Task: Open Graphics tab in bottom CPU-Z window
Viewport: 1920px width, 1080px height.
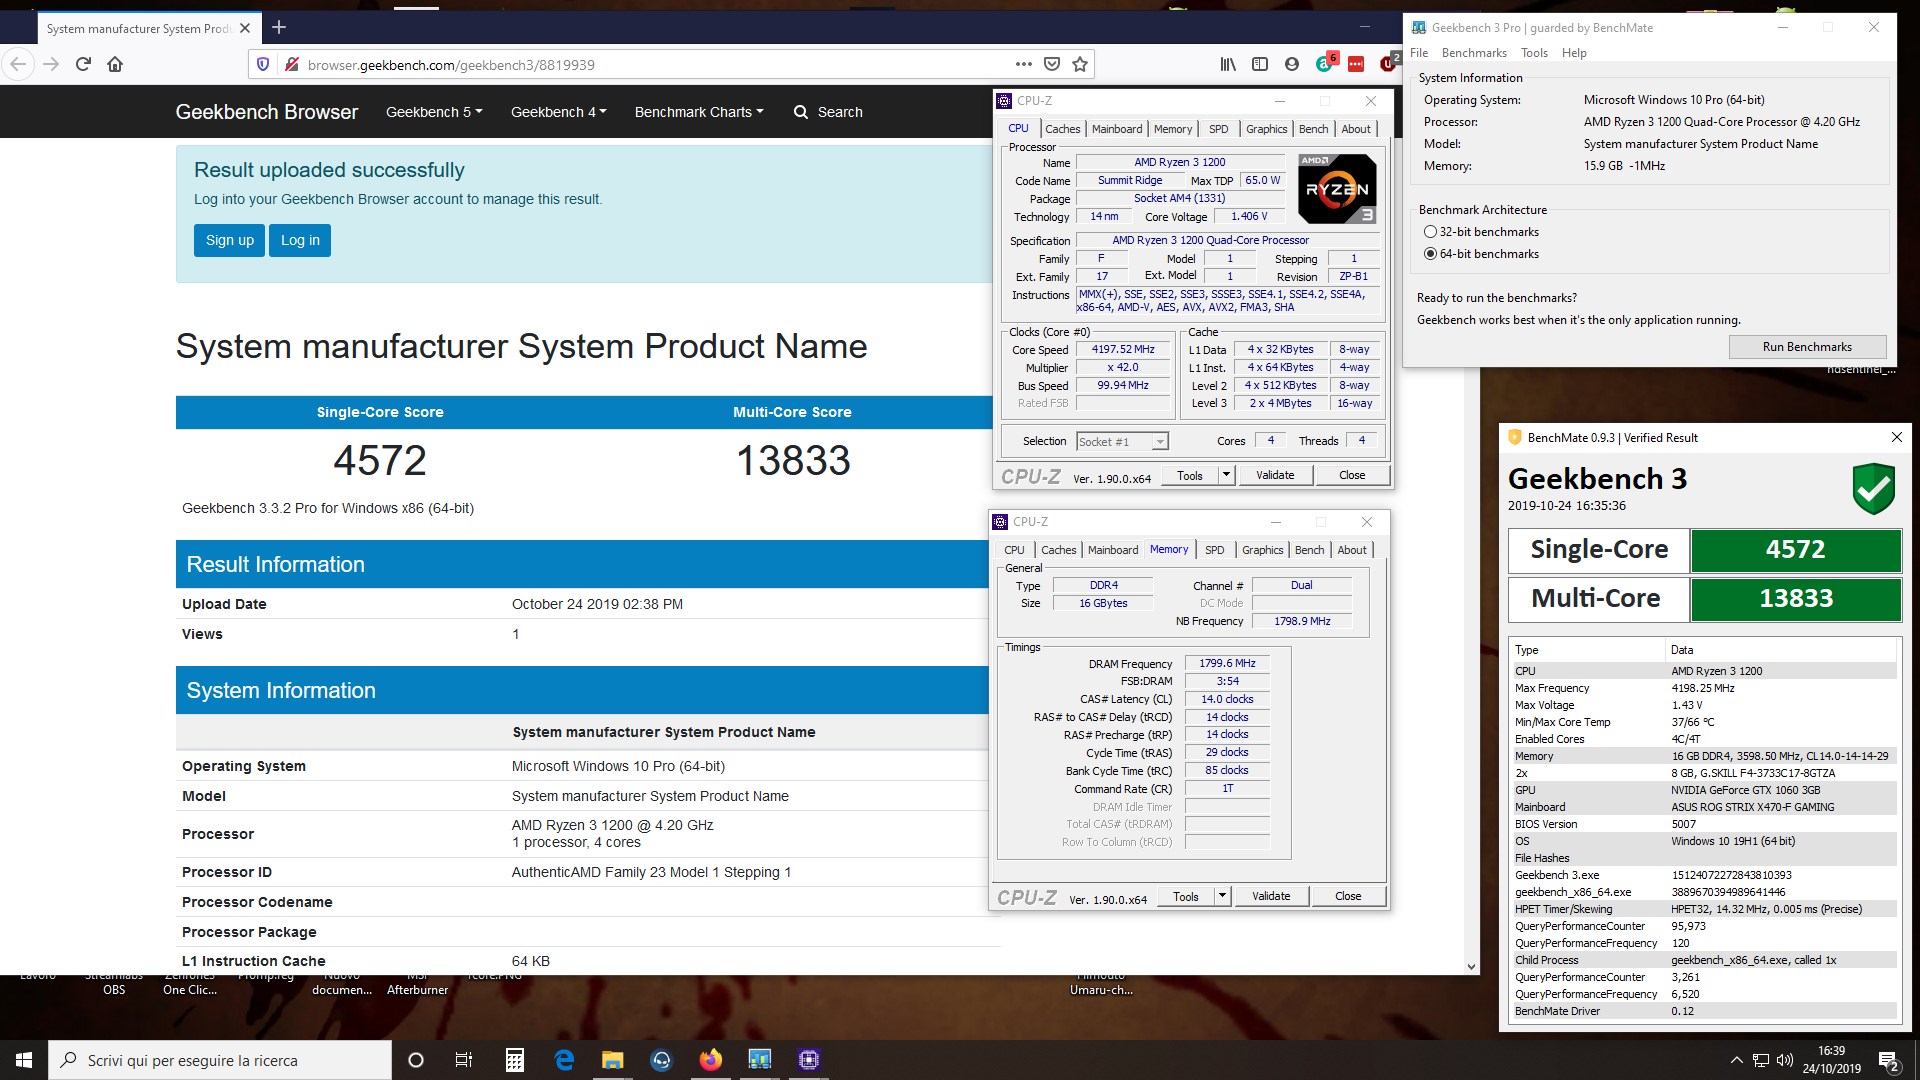Action: click(x=1263, y=550)
